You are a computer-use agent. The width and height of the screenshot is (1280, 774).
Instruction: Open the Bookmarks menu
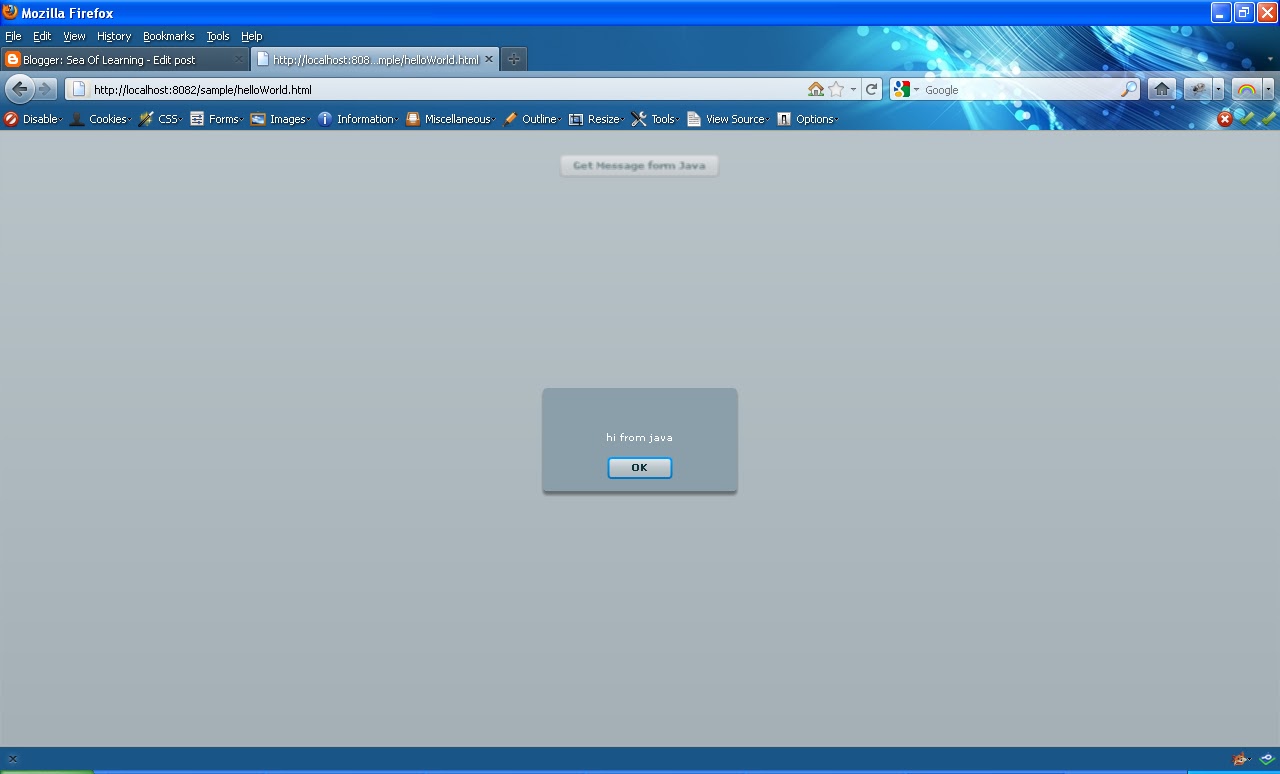pos(168,36)
